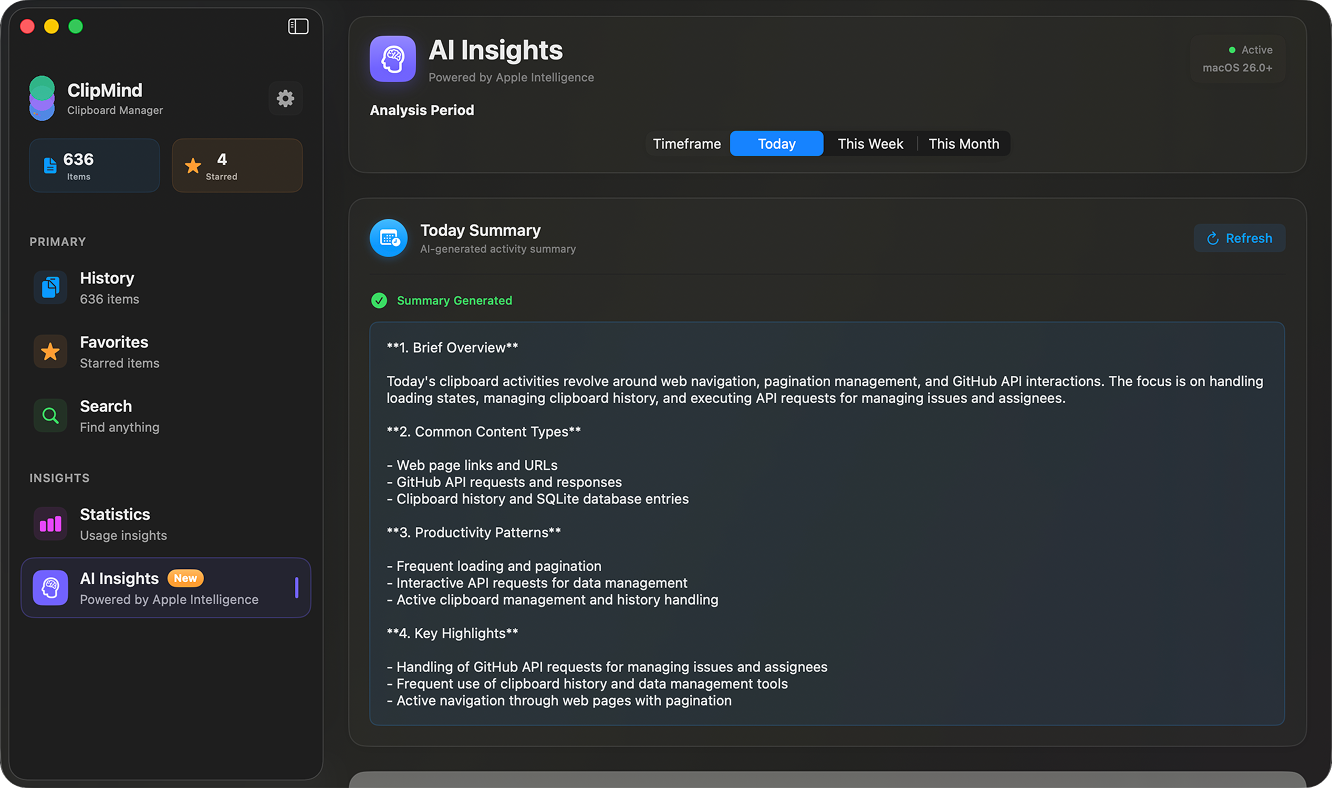Select the Favorites star icon
1332x788 pixels.
pos(50,351)
